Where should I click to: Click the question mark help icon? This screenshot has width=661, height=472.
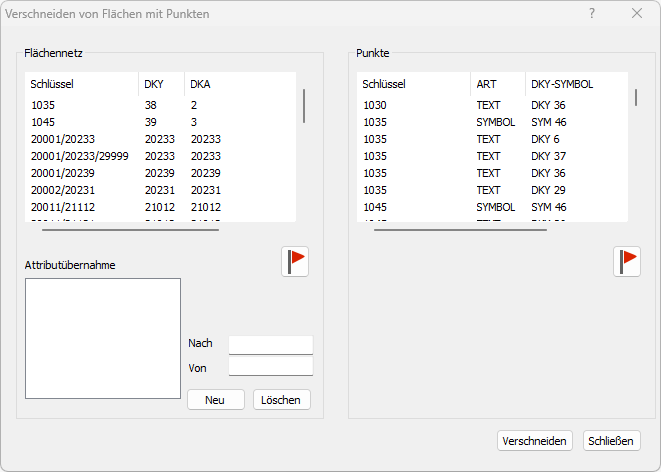(592, 13)
